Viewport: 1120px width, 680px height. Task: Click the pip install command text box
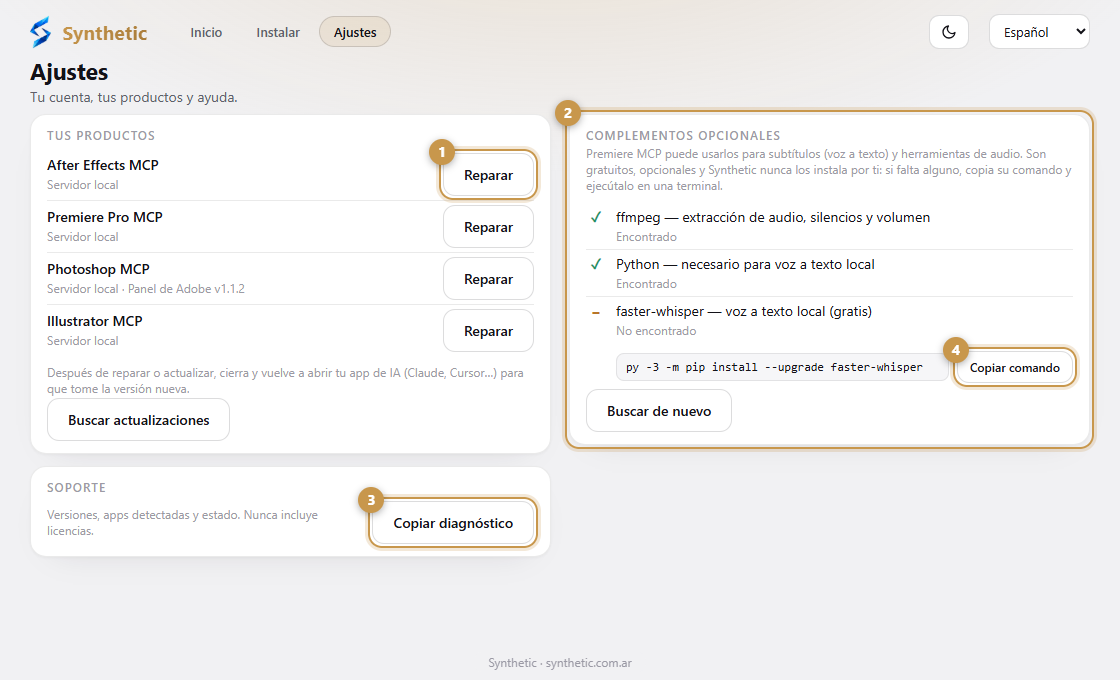click(x=782, y=367)
